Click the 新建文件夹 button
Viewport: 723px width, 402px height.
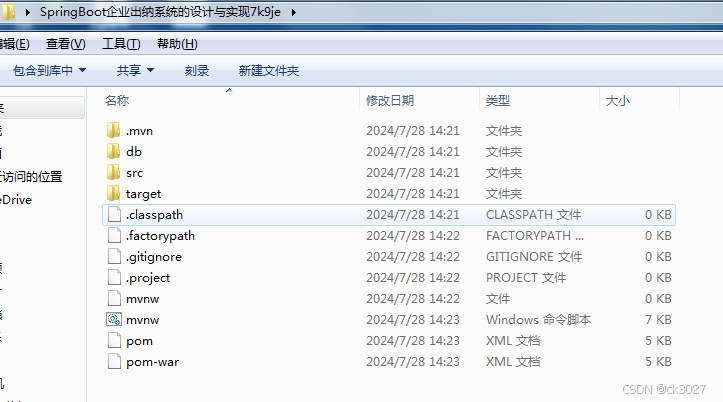(269, 71)
